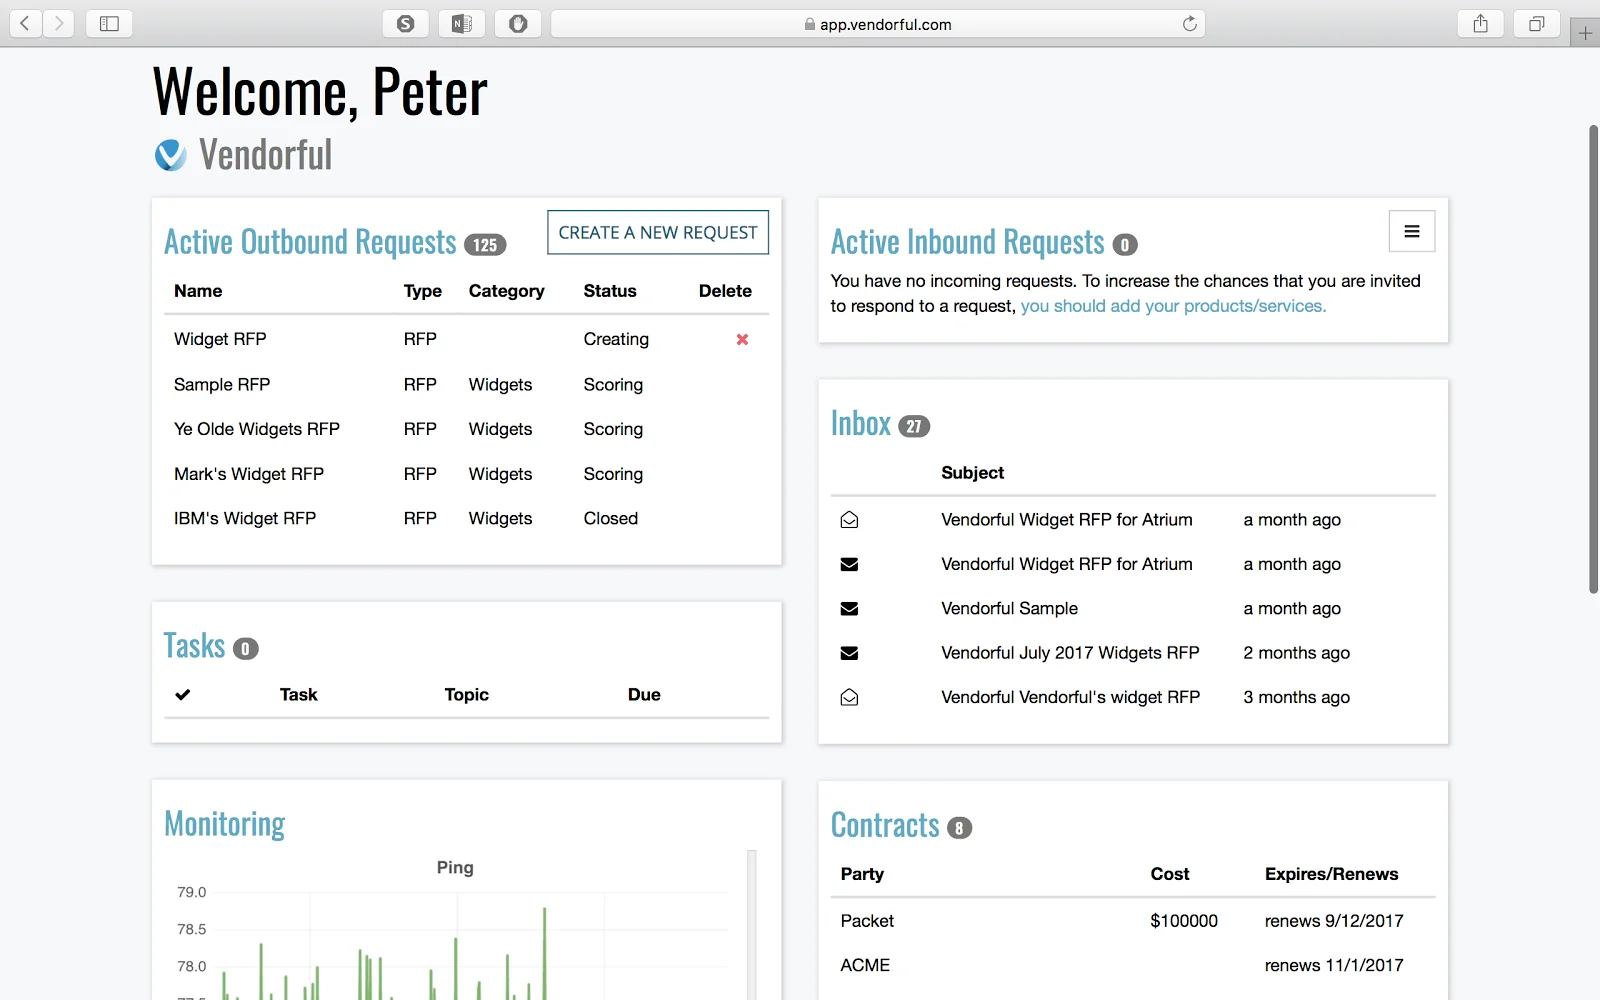
Task: Open the Sample RFP request
Action: 222,385
